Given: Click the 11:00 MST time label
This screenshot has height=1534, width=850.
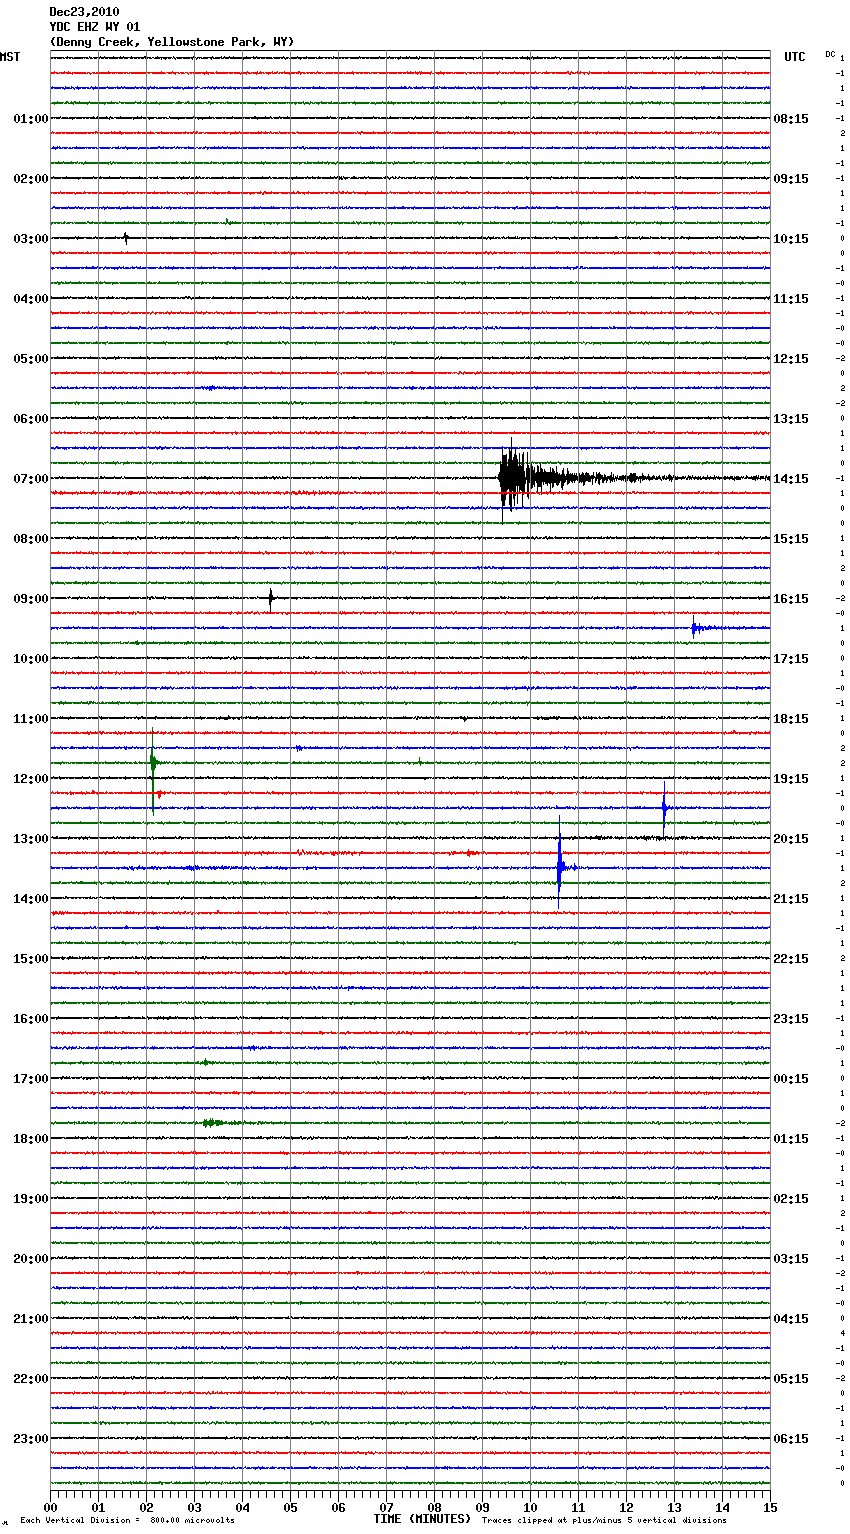Looking at the screenshot, I should pyautogui.click(x=31, y=719).
